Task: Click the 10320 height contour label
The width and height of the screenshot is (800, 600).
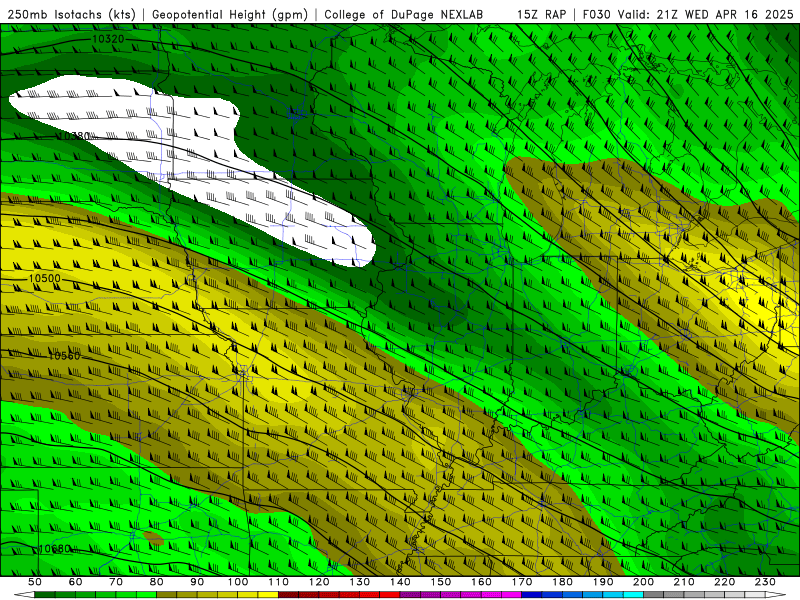Action: tap(108, 39)
